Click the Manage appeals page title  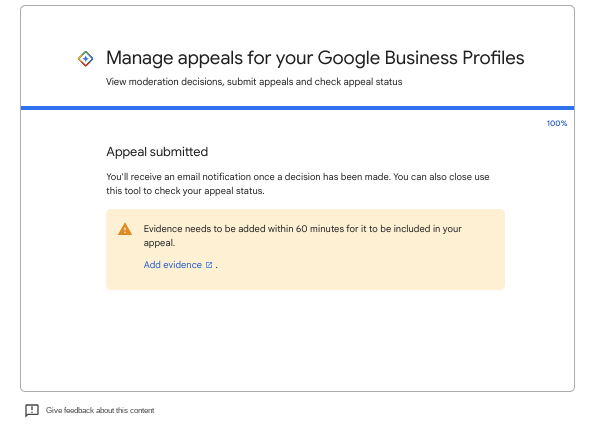314,58
